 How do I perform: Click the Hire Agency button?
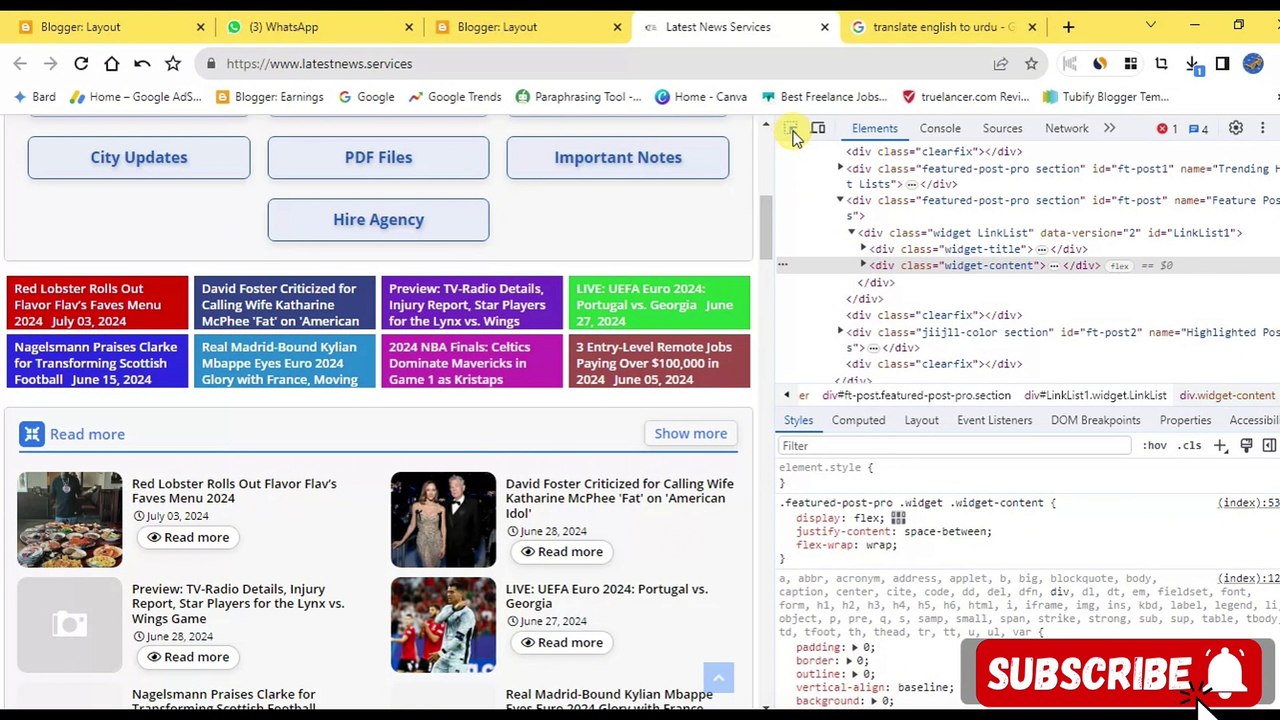378,220
